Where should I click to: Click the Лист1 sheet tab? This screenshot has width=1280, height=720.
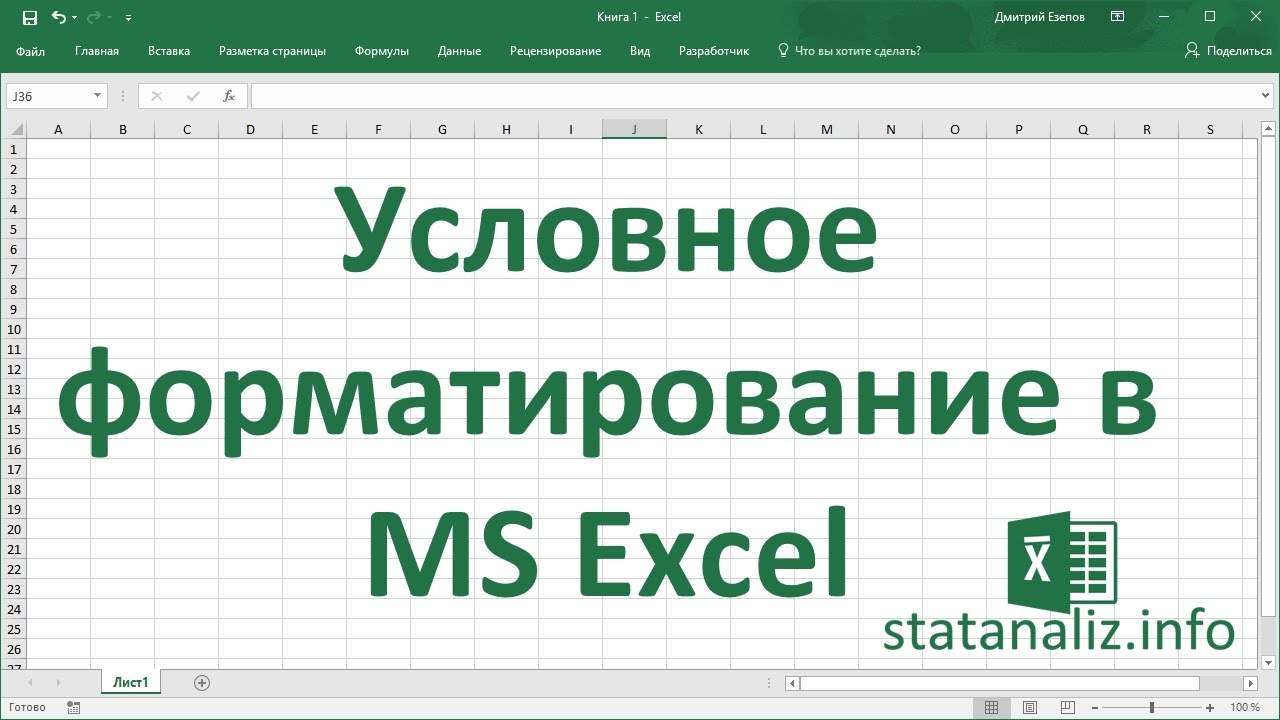(x=131, y=682)
